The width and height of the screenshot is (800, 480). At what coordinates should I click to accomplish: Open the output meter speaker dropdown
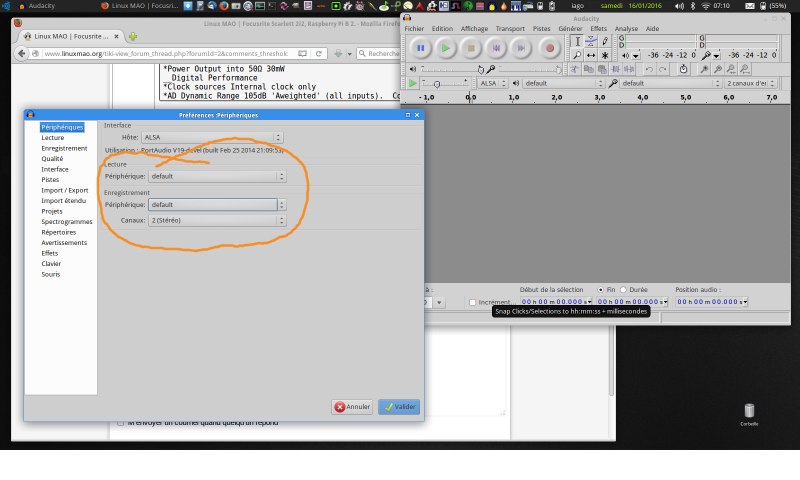[636, 55]
